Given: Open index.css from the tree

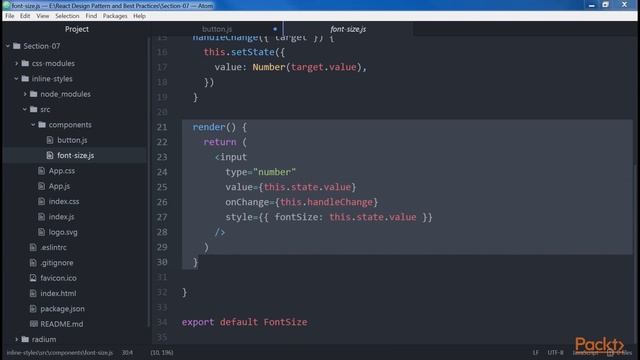Looking at the screenshot, I should pyautogui.click(x=64, y=201).
